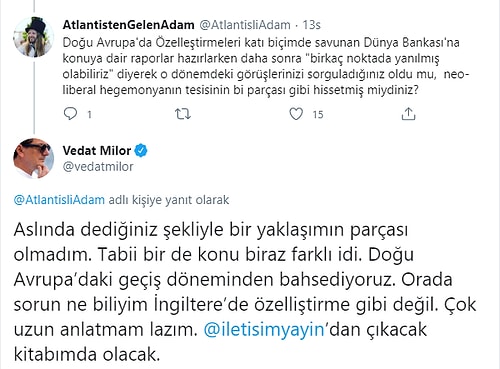
Task: Like the tweet with heart icon
Action: pyautogui.click(x=296, y=114)
